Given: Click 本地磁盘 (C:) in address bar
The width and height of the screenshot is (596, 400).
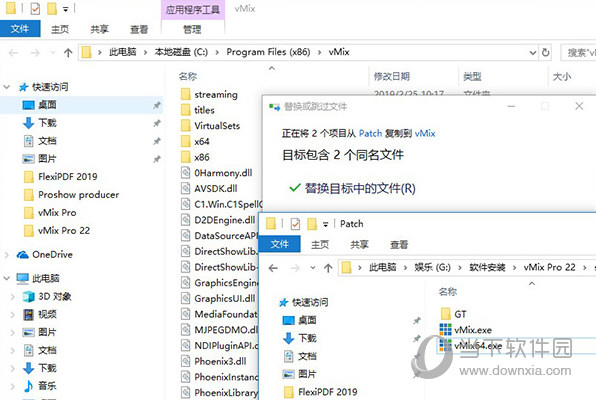Looking at the screenshot, I should (181, 52).
